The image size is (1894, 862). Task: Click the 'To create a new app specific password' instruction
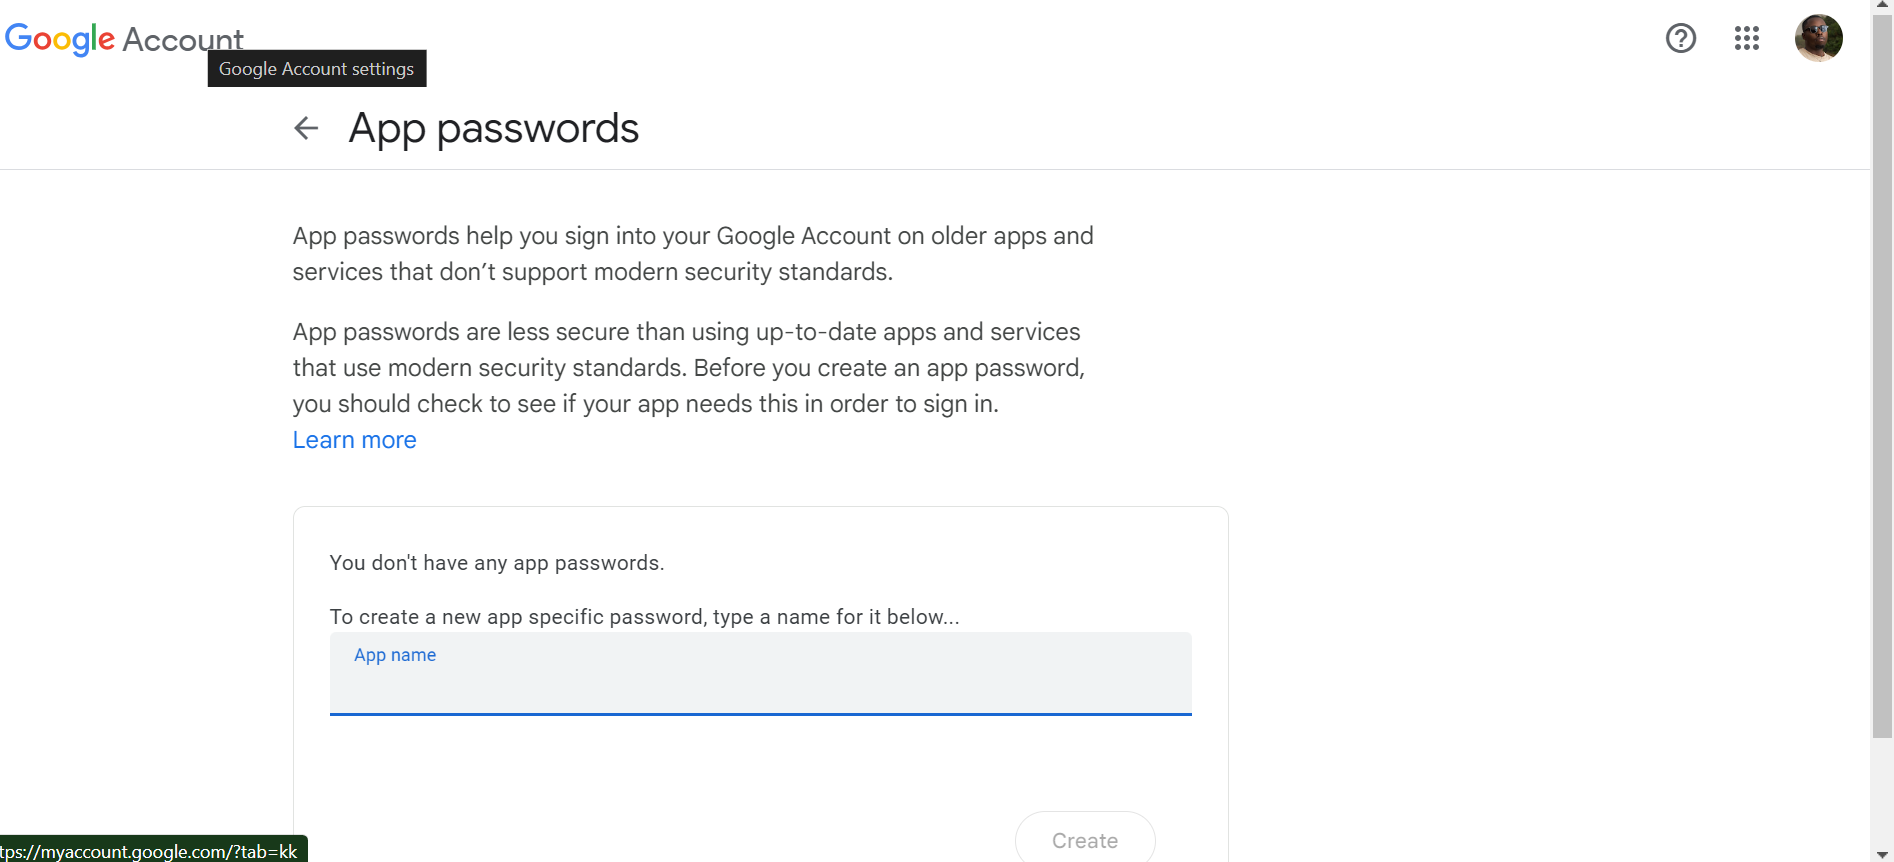click(644, 617)
